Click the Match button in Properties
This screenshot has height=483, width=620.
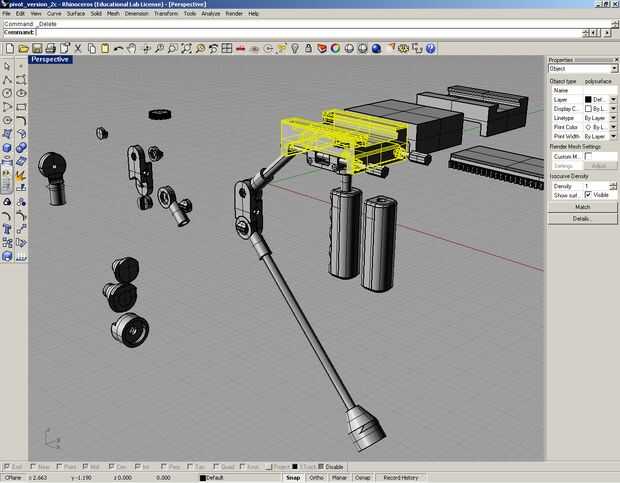click(582, 207)
